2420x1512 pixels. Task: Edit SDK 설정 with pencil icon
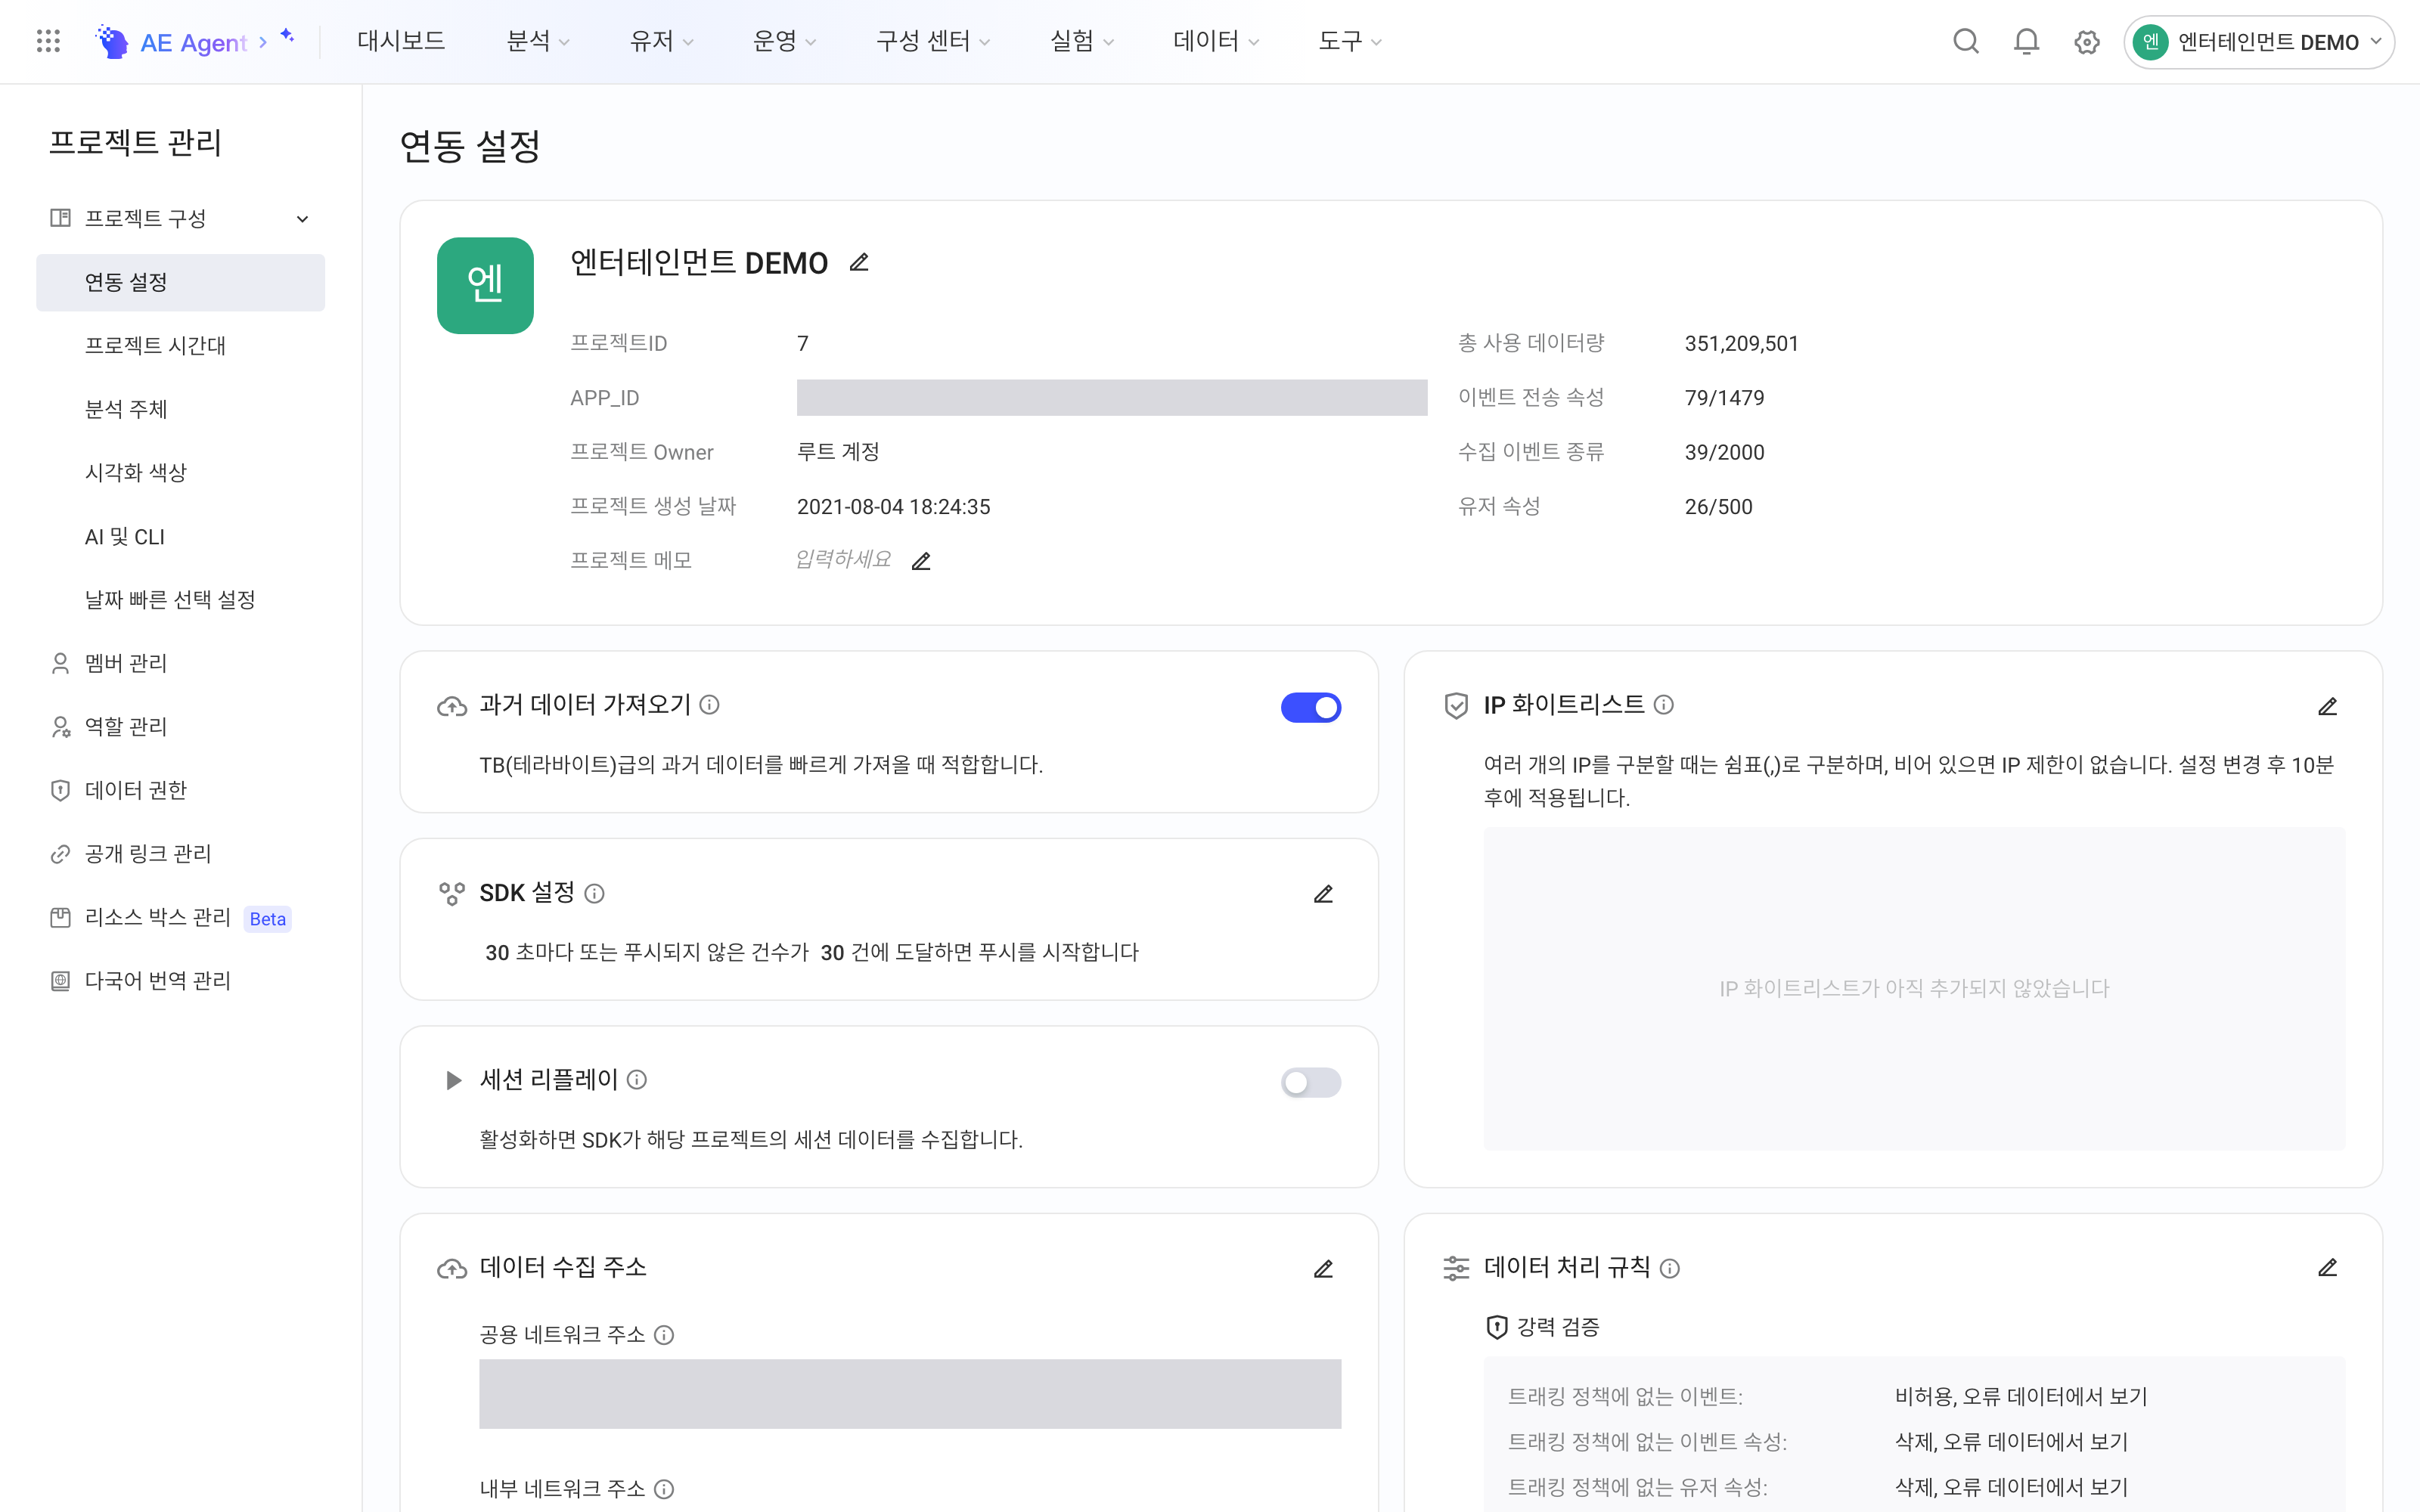coord(1323,894)
